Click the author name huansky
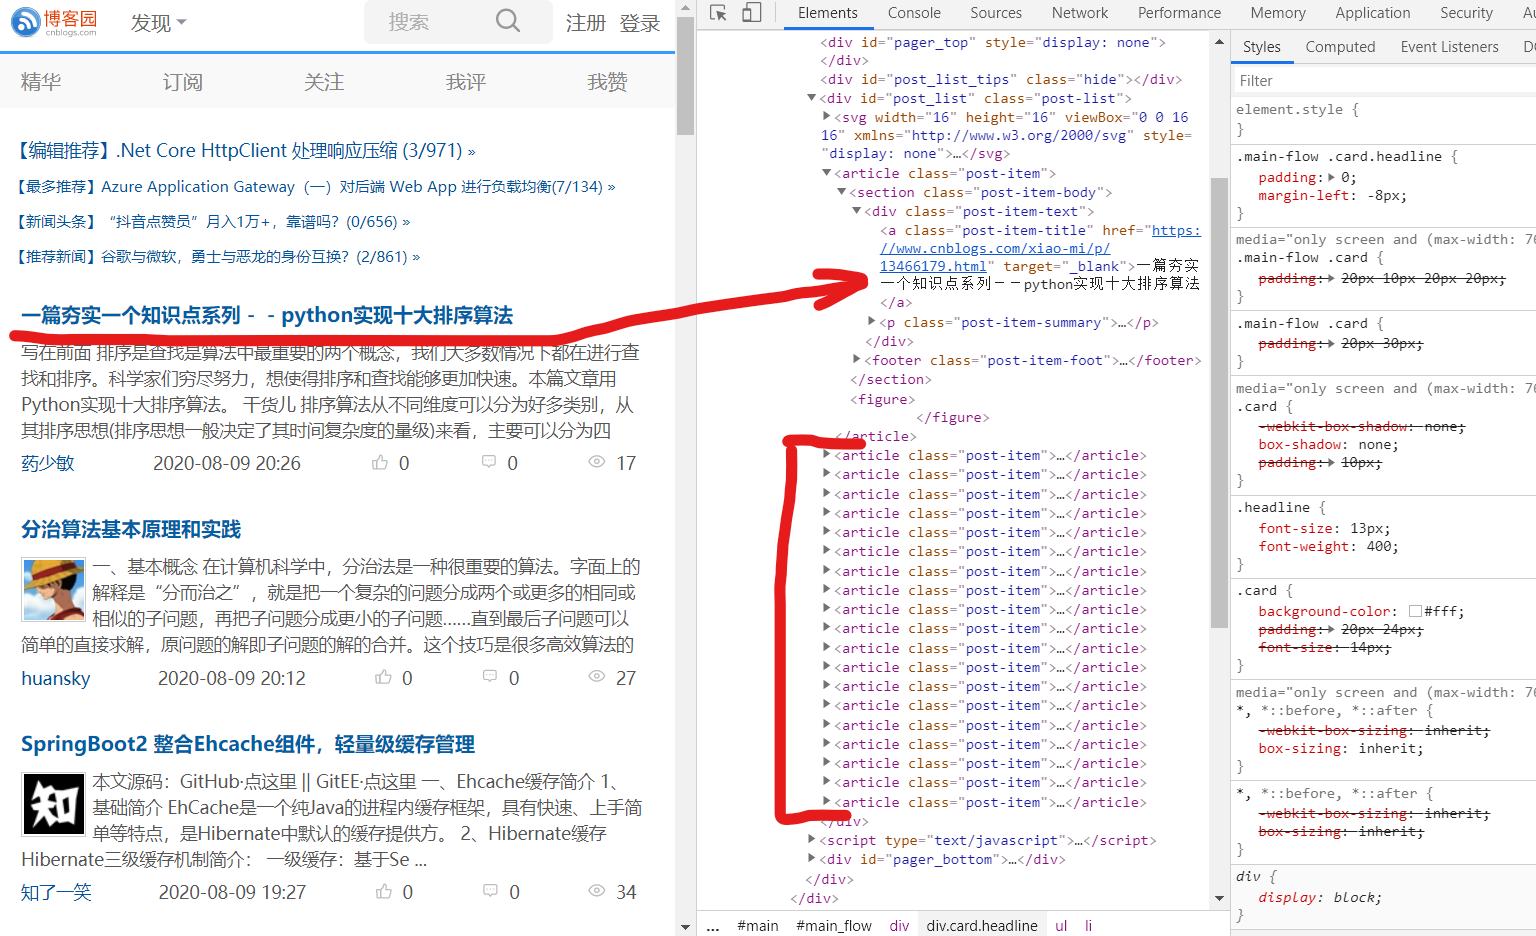The image size is (1536, 936). (x=56, y=678)
